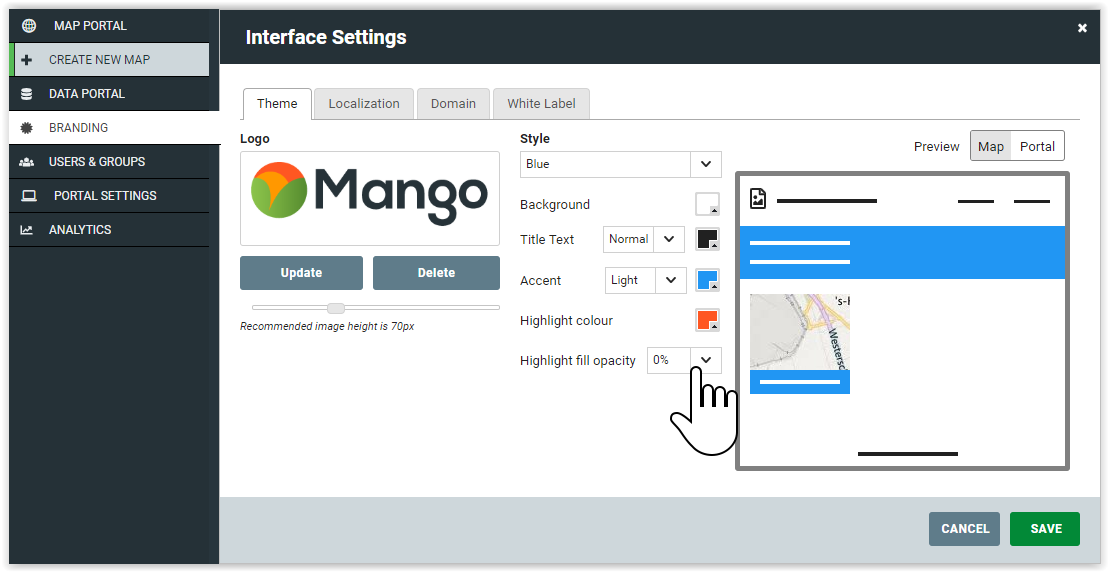Click the image file icon in preview
Screen dimensions: 1109x572
[757, 199]
